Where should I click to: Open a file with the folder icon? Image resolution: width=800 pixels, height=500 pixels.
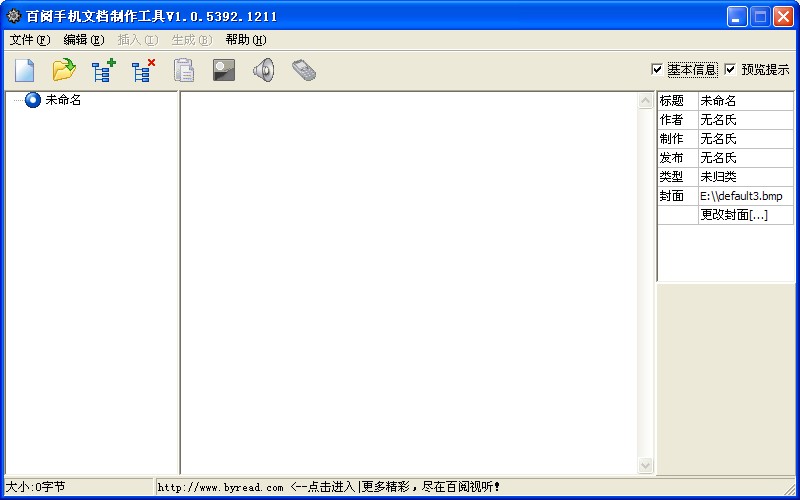click(64, 70)
